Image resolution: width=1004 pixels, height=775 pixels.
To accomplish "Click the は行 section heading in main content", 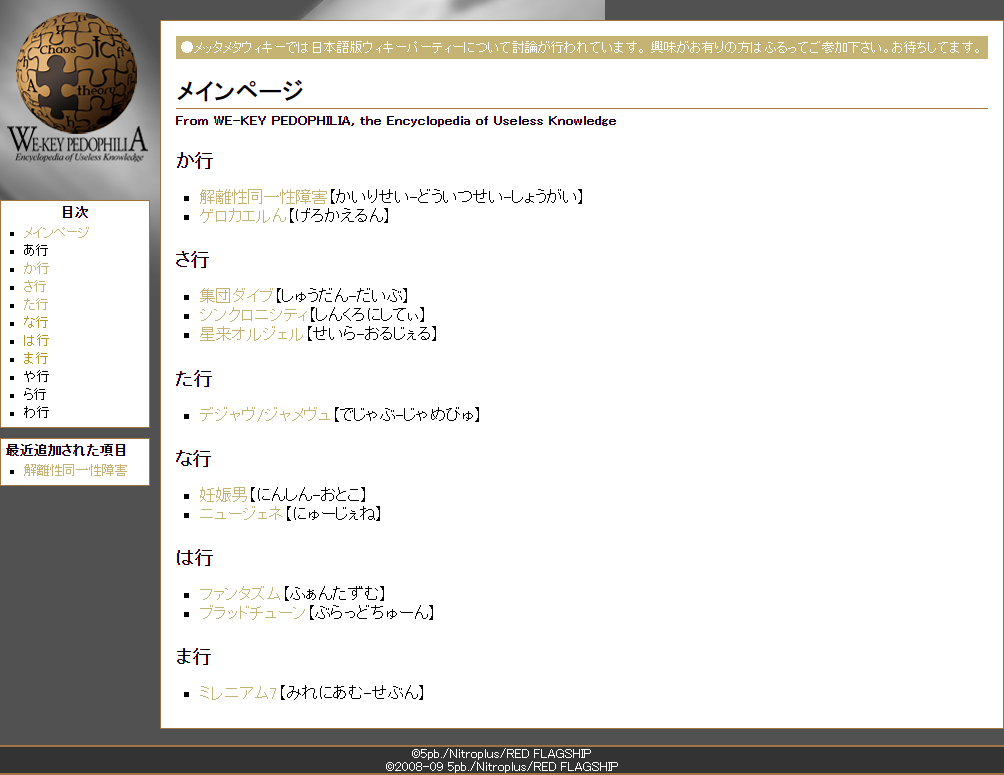I will [194, 557].
